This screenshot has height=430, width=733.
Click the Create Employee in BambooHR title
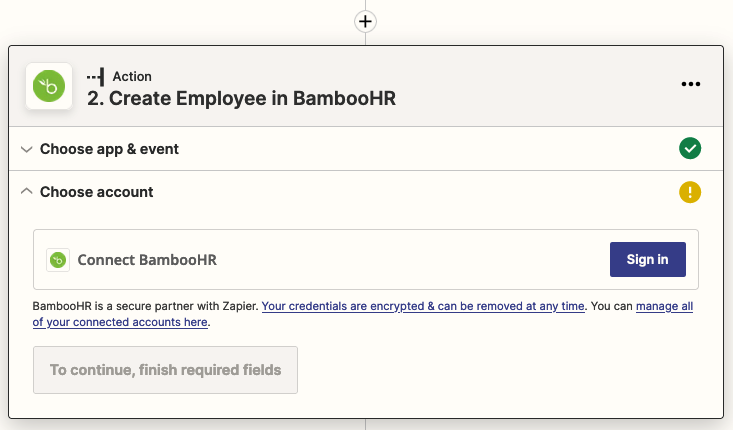241,98
